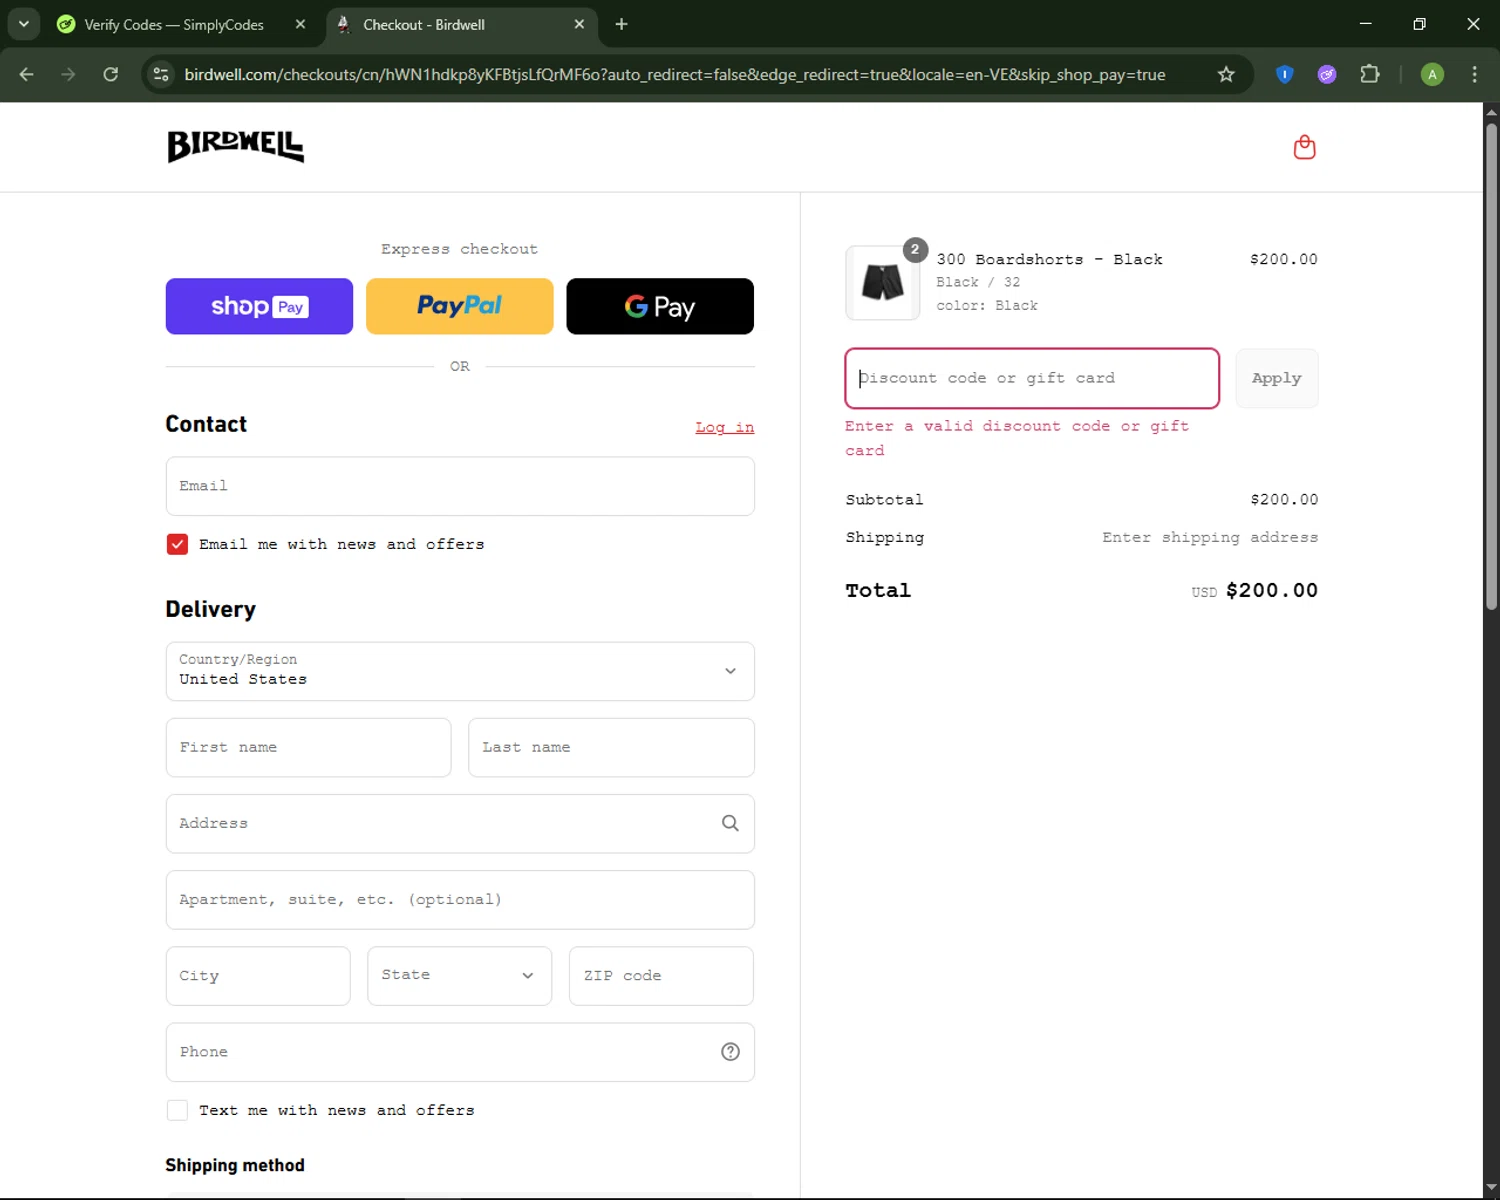Click the "Enter shipping address" text

tap(1210, 537)
